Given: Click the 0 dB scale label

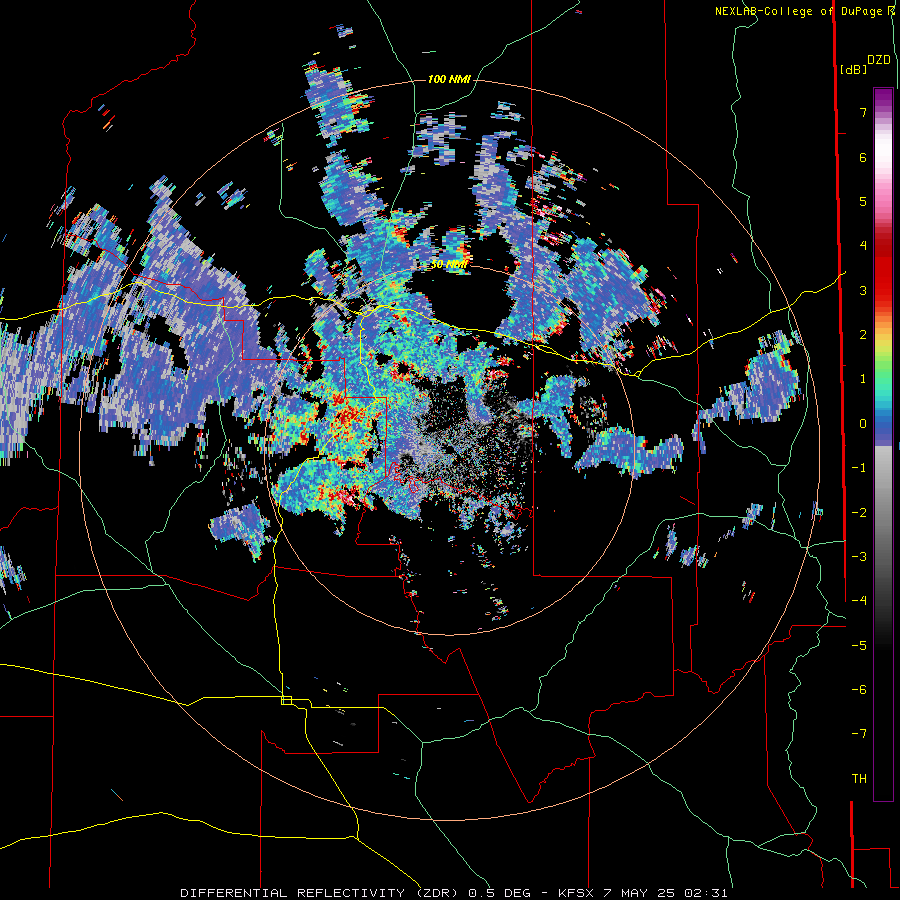Looking at the screenshot, I should pos(863,424).
